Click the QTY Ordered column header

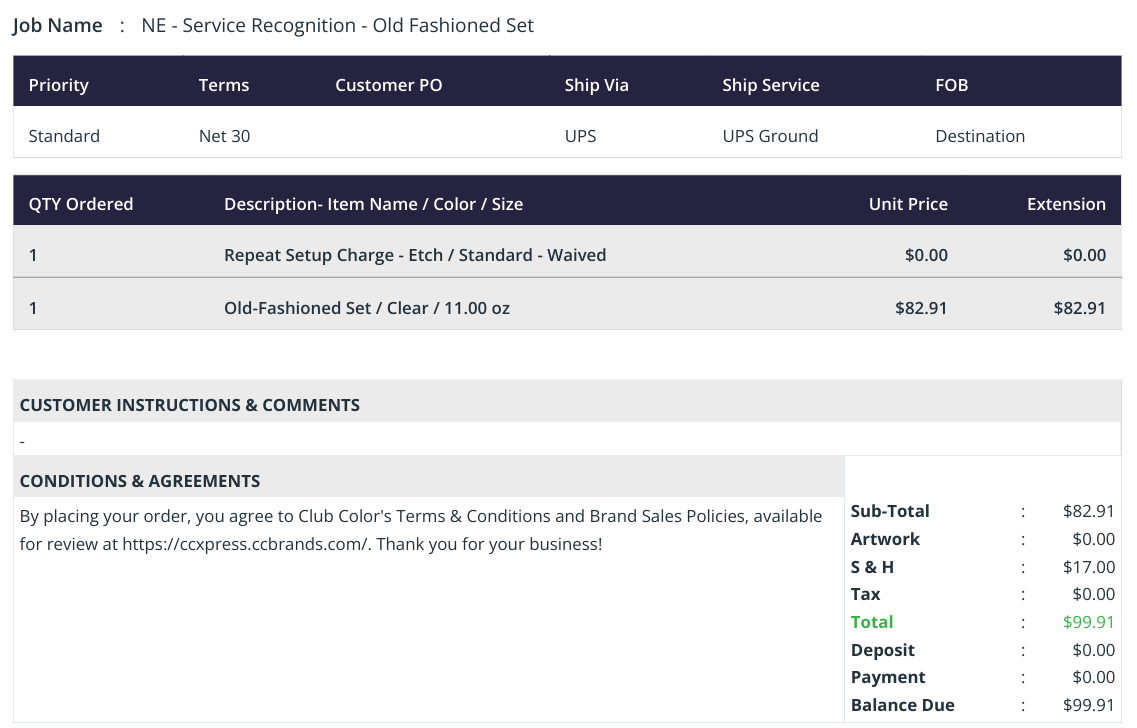coord(80,204)
